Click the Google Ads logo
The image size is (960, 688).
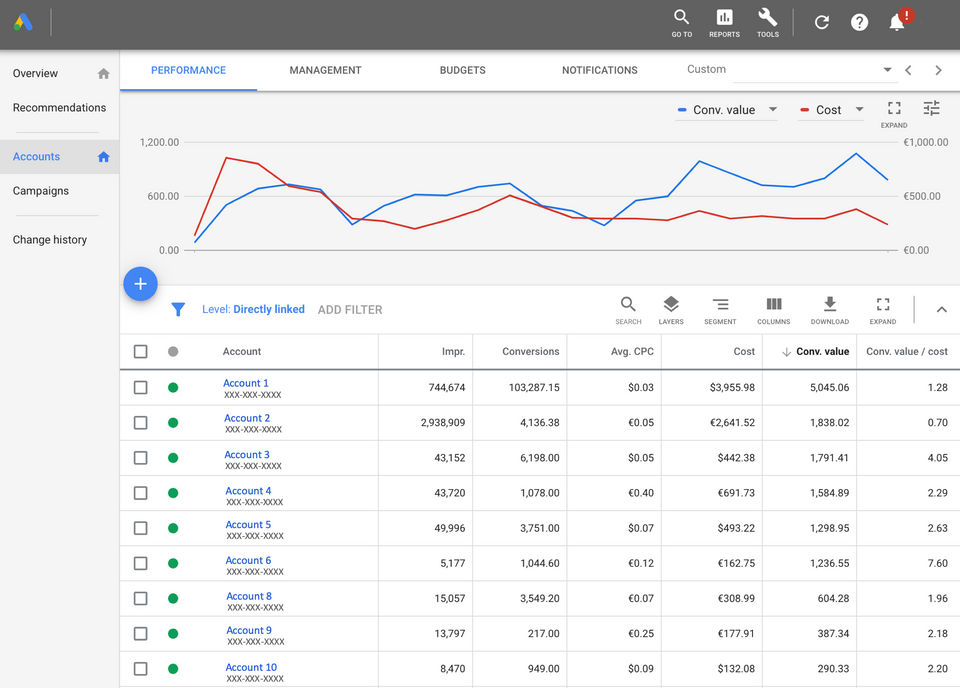click(23, 23)
